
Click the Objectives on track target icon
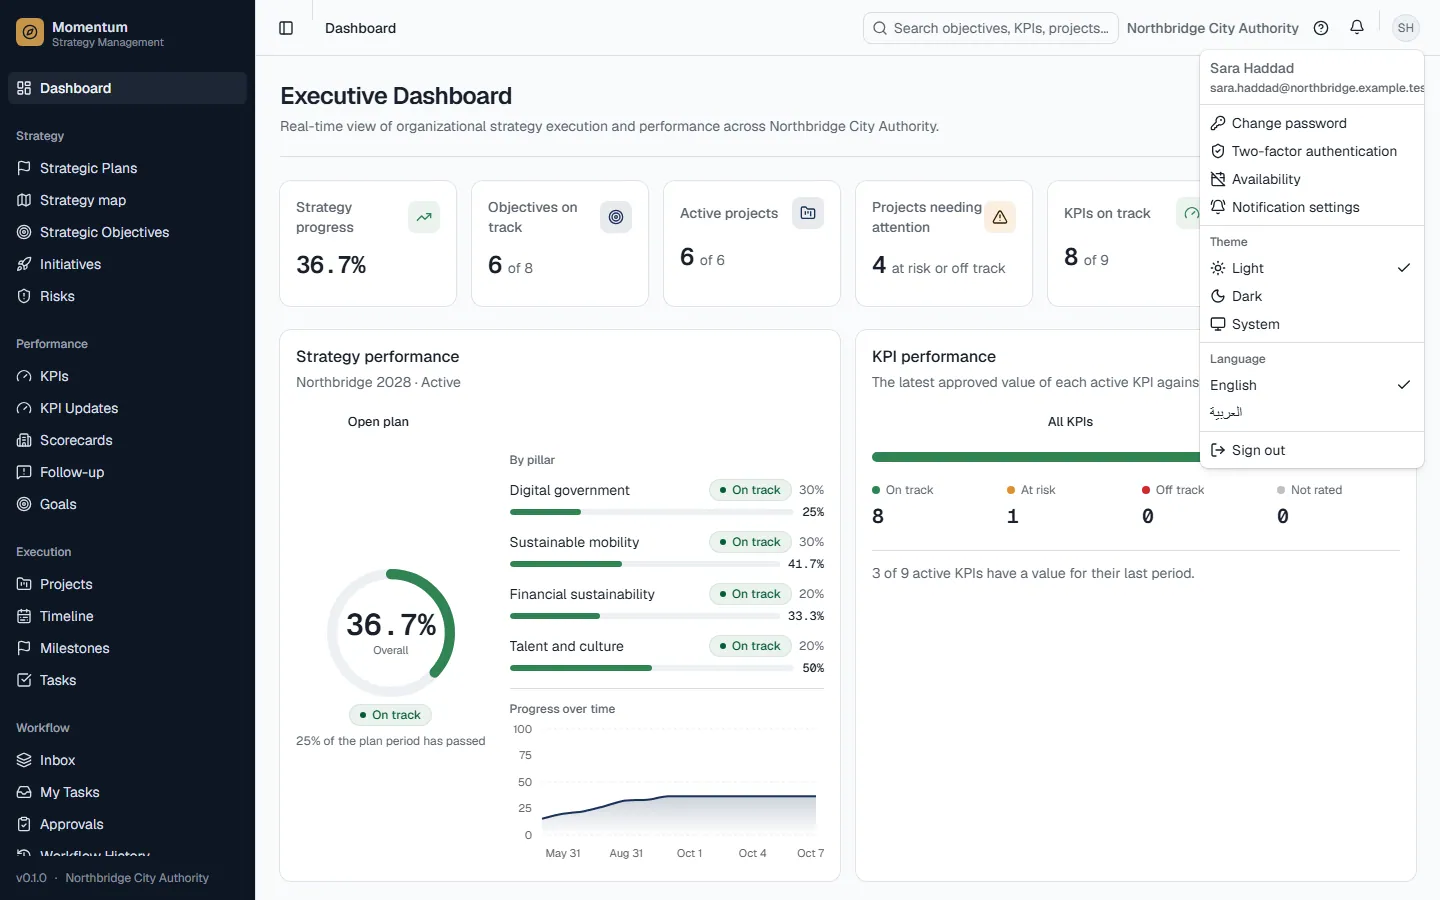click(616, 217)
